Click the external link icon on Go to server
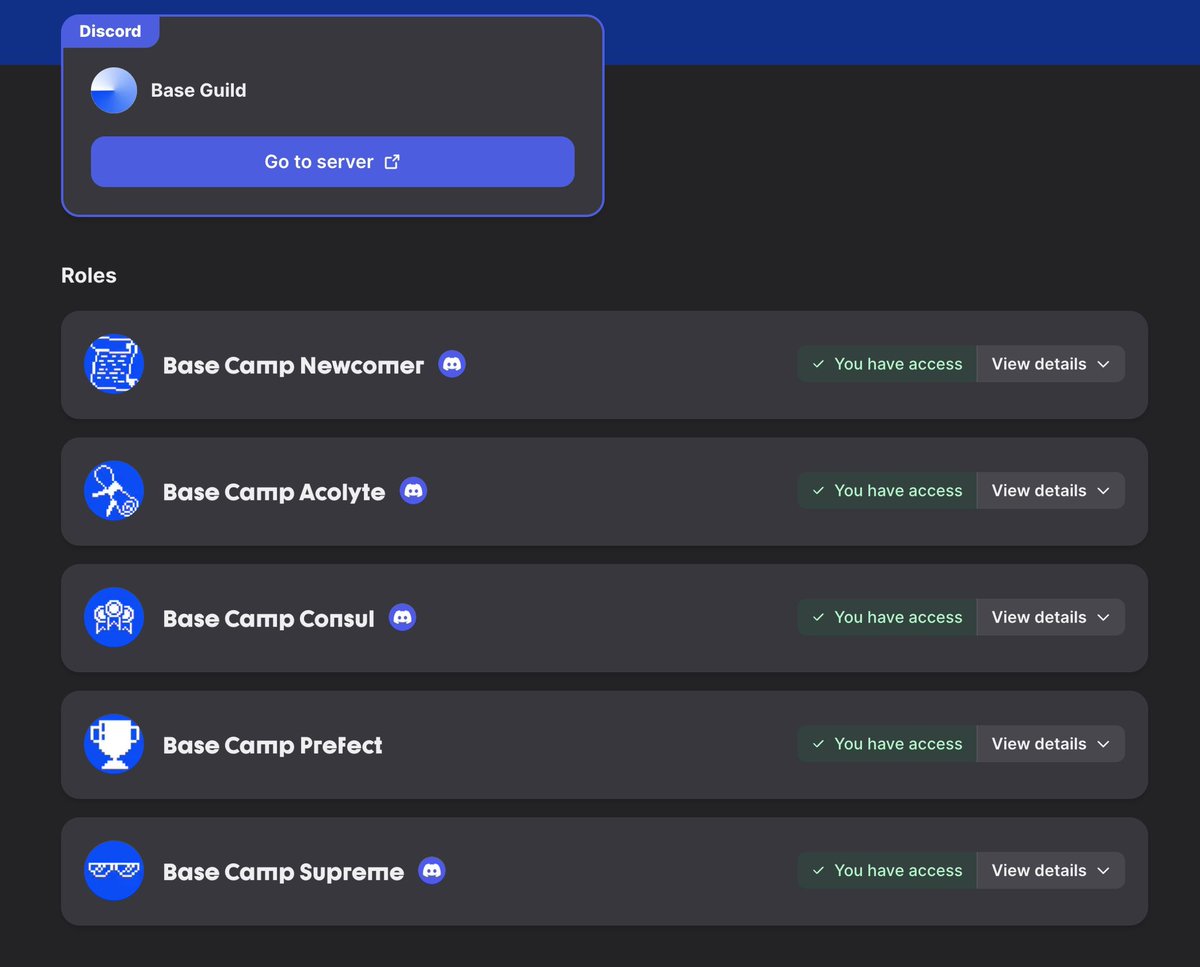The width and height of the screenshot is (1200, 967). click(392, 162)
